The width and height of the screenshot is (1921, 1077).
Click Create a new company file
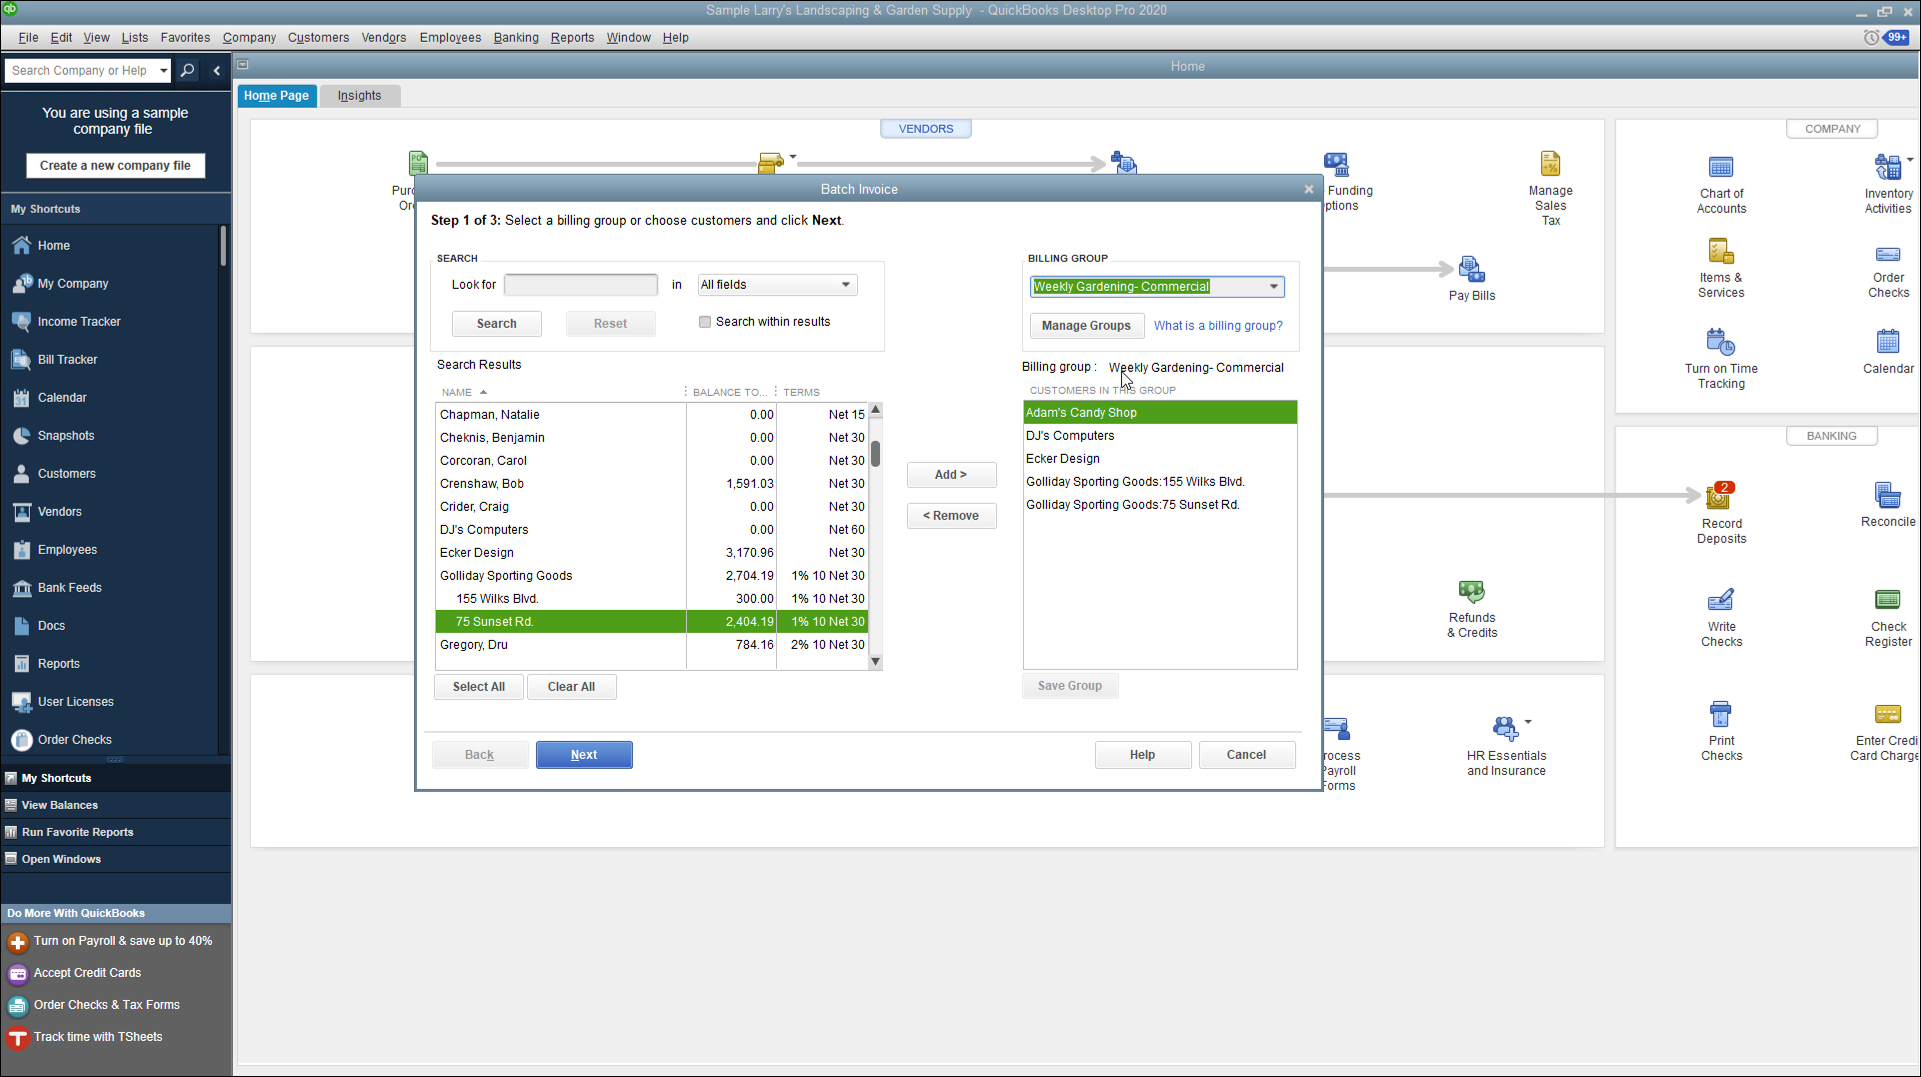115,166
